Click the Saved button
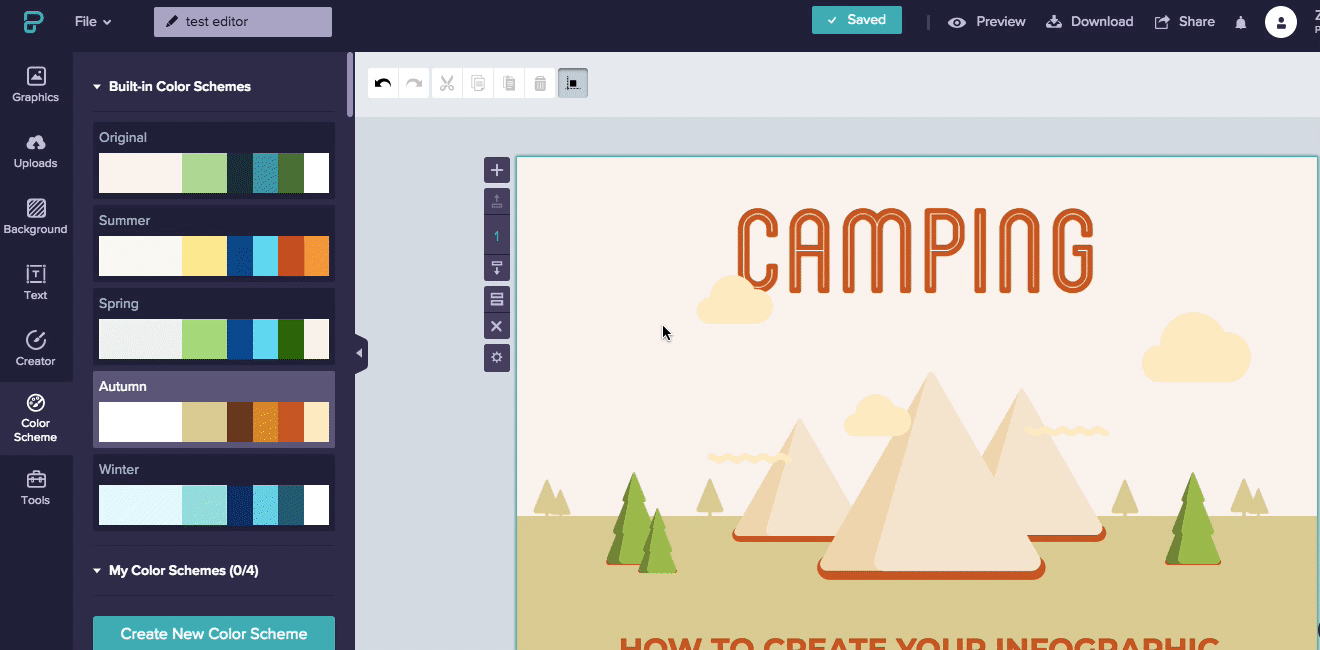 [x=857, y=20]
